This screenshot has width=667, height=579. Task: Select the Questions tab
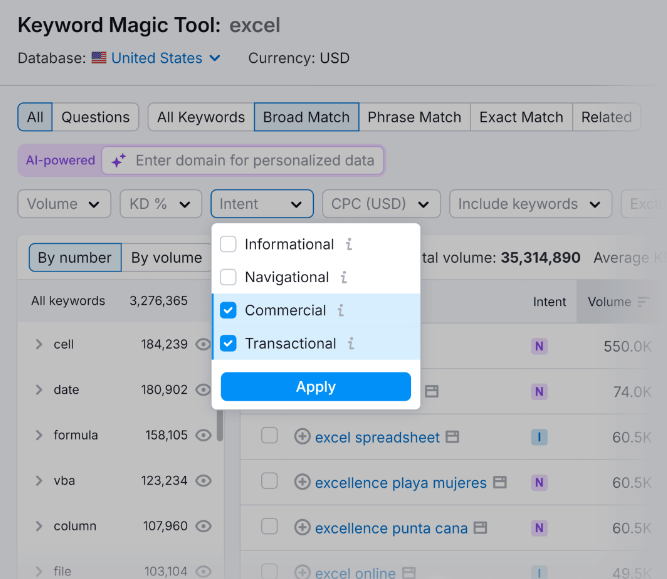pos(95,117)
